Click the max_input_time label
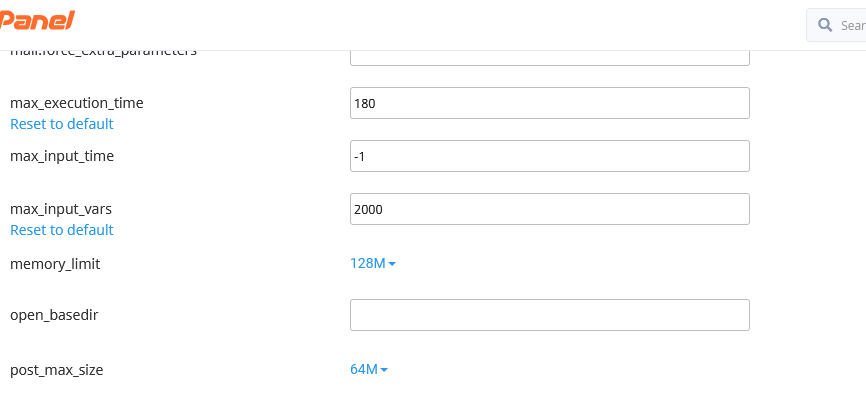Viewport: 866px width, 411px height. pyautogui.click(x=62, y=156)
